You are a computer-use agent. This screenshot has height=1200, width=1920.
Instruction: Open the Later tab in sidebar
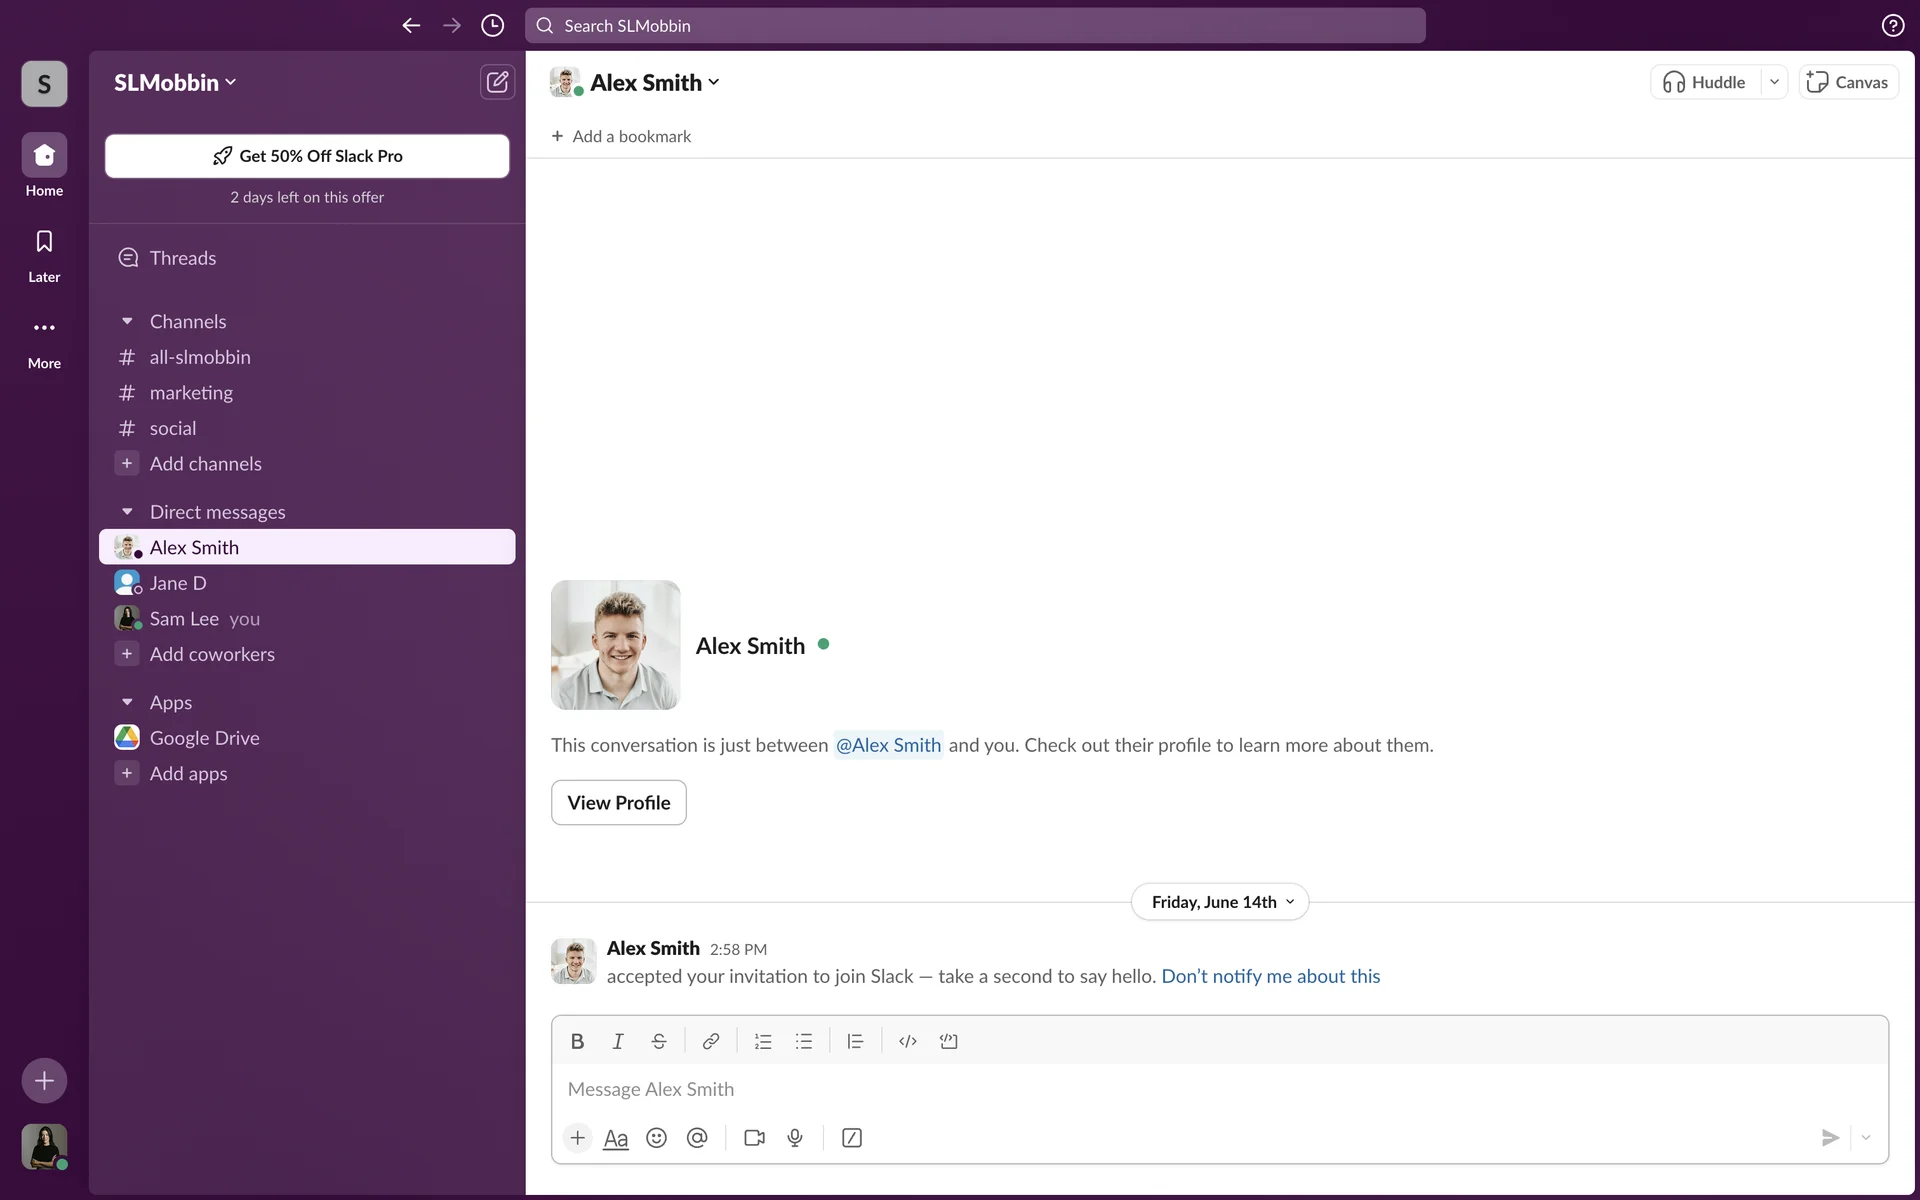pos(44,255)
